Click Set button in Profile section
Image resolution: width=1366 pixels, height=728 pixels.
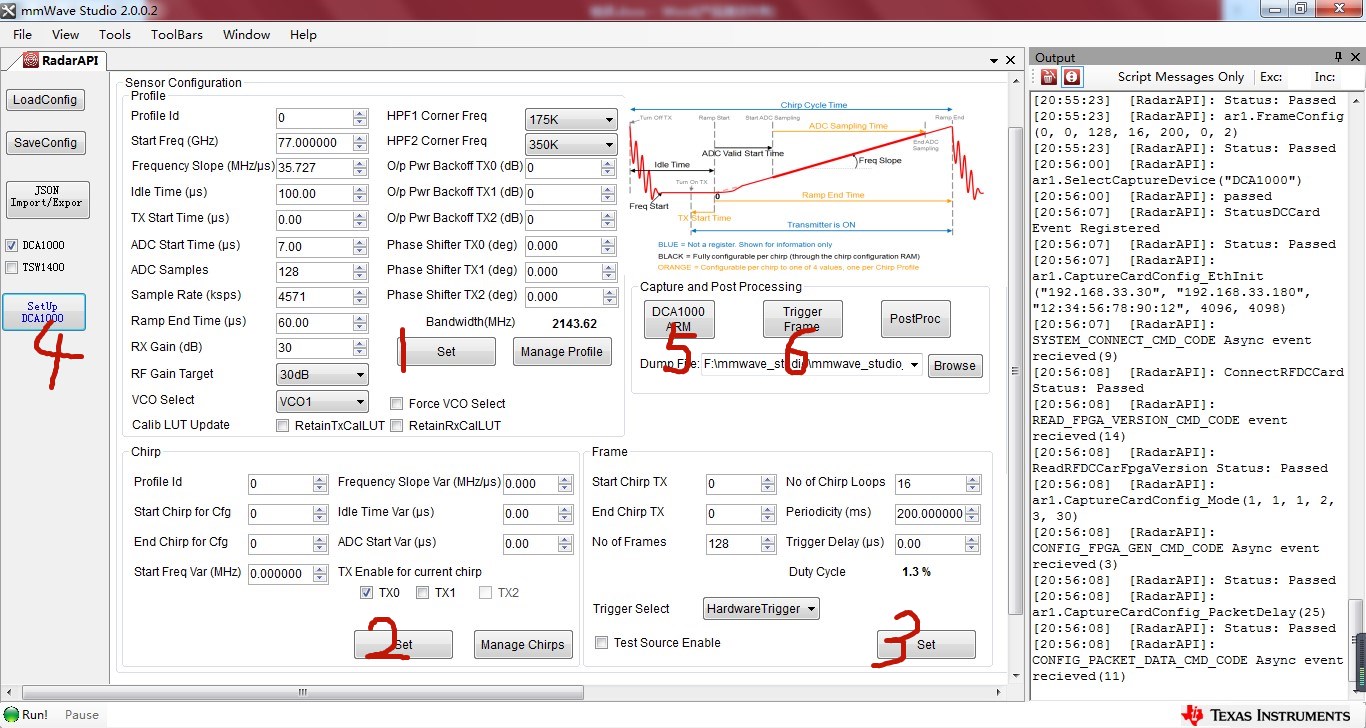pyautogui.click(x=446, y=352)
